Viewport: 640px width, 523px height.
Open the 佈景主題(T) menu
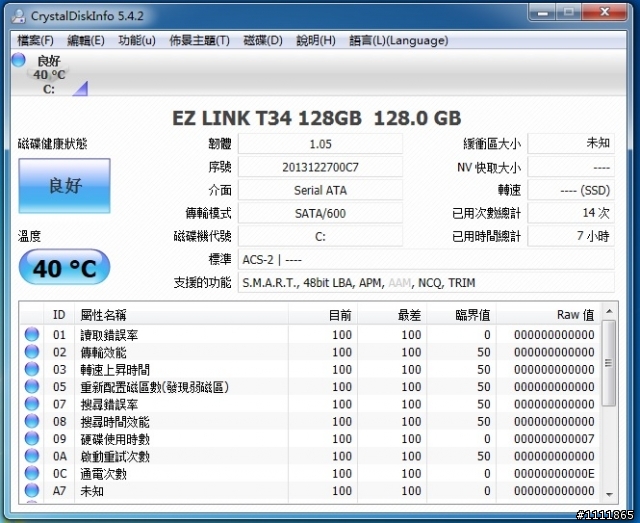(x=199, y=40)
